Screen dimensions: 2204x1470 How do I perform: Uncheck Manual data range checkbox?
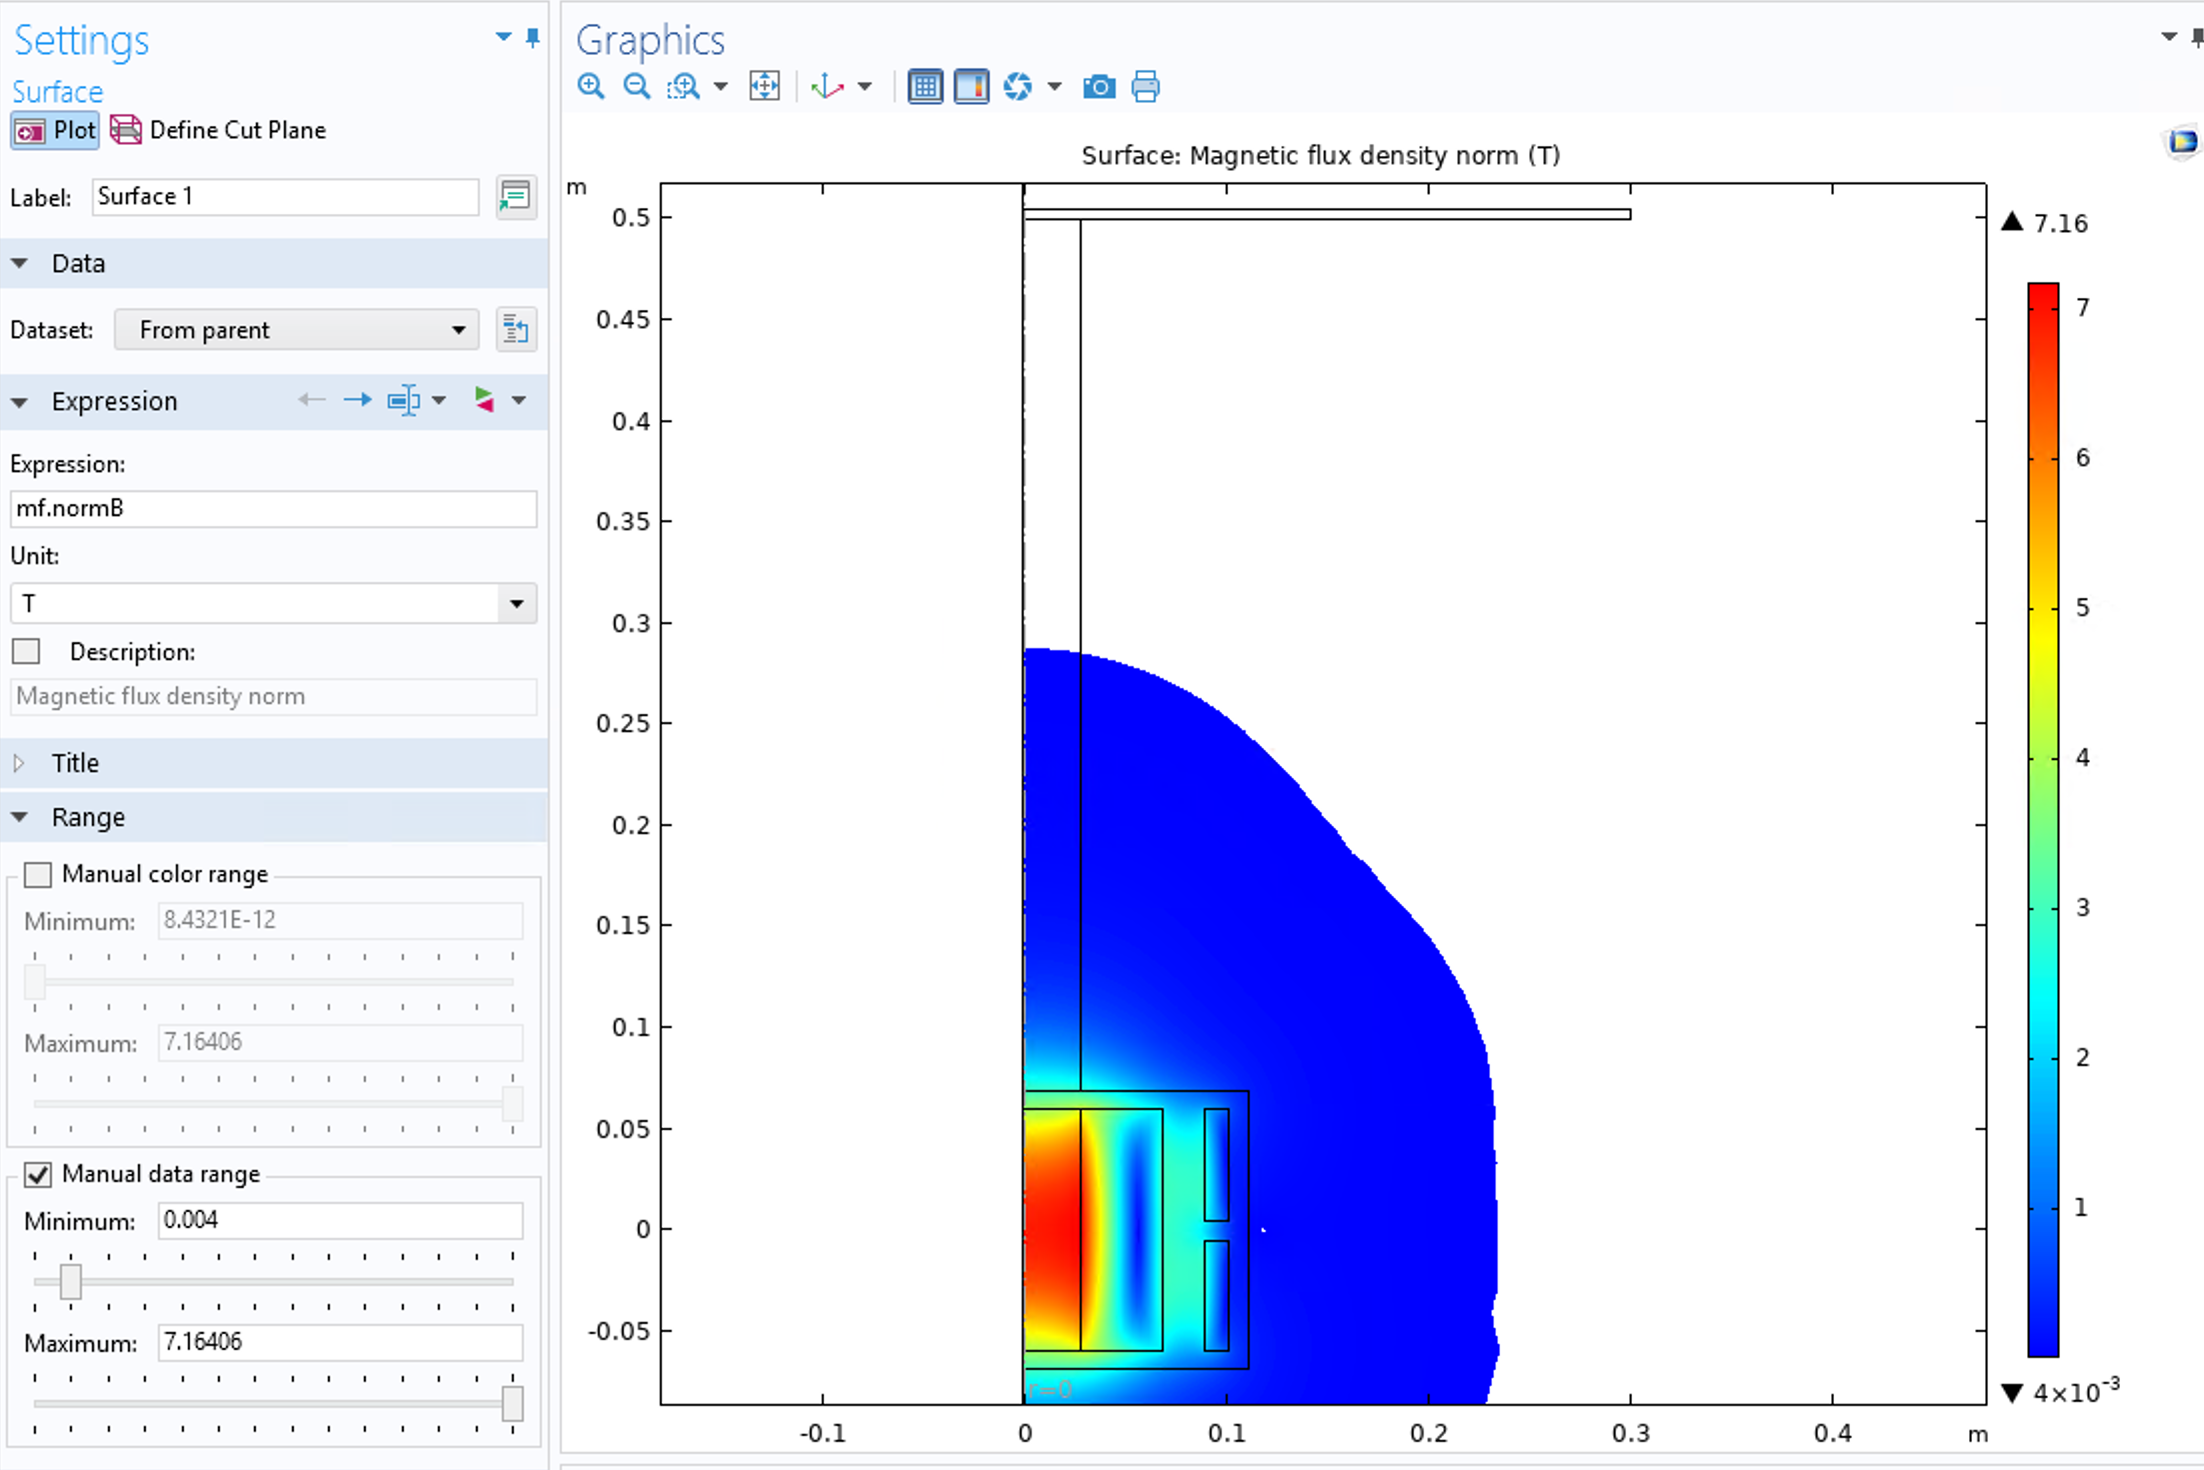[38, 1174]
